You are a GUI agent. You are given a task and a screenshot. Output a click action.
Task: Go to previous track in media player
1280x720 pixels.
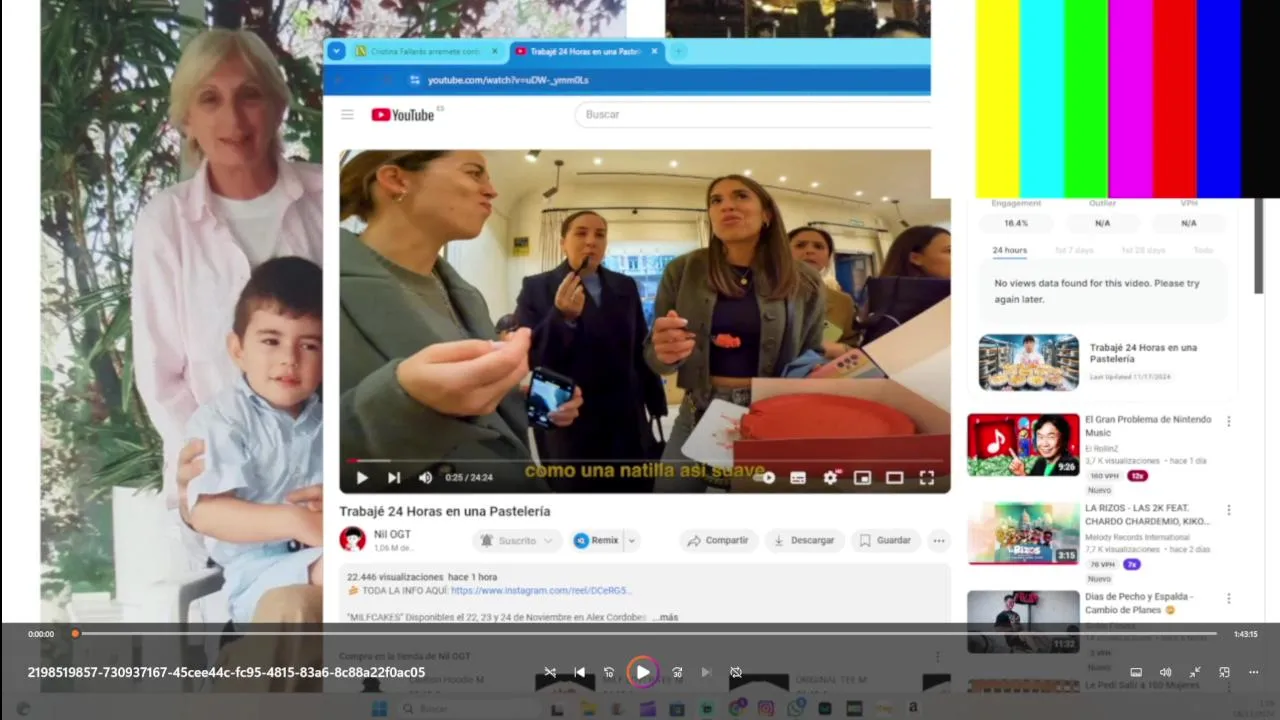(579, 672)
